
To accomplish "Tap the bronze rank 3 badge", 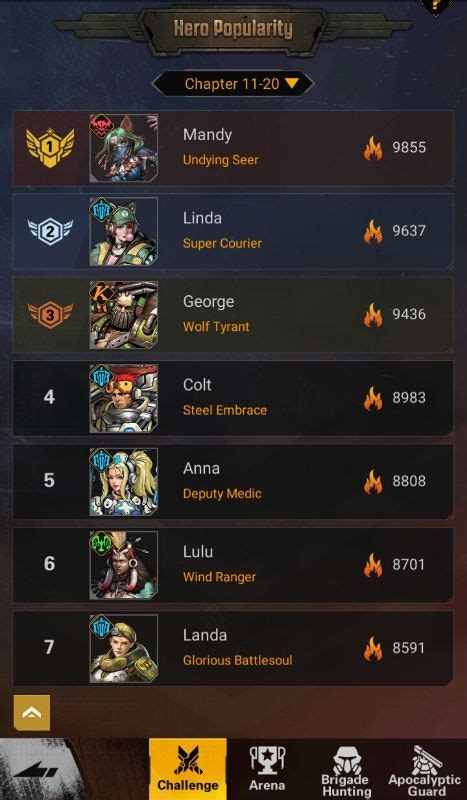I will pyautogui.click(x=50, y=315).
